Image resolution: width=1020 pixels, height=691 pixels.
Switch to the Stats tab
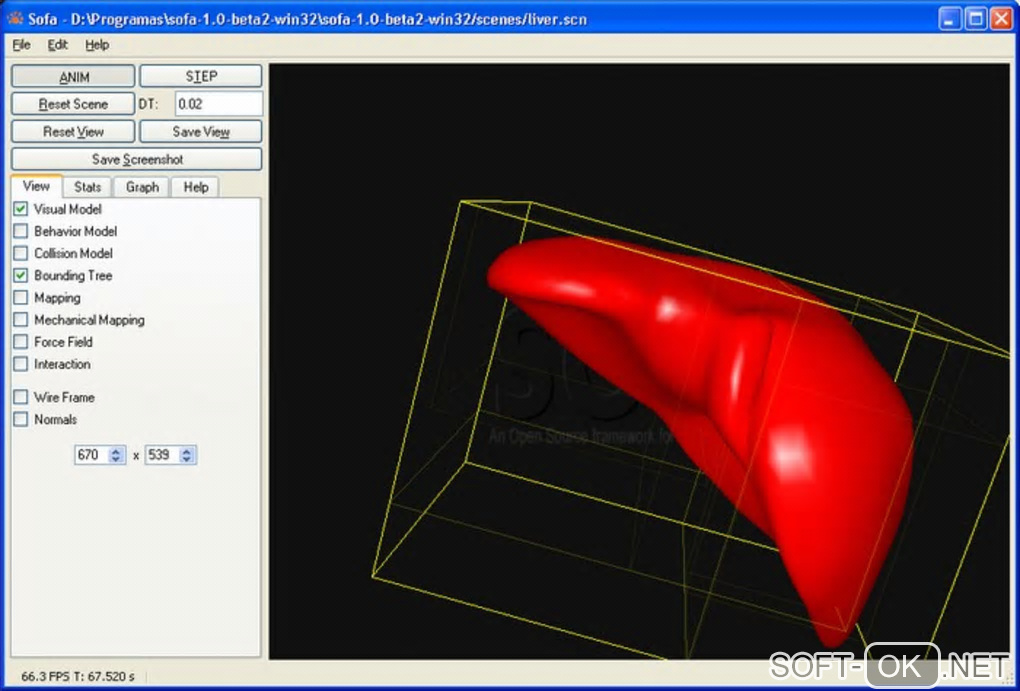[x=87, y=187]
